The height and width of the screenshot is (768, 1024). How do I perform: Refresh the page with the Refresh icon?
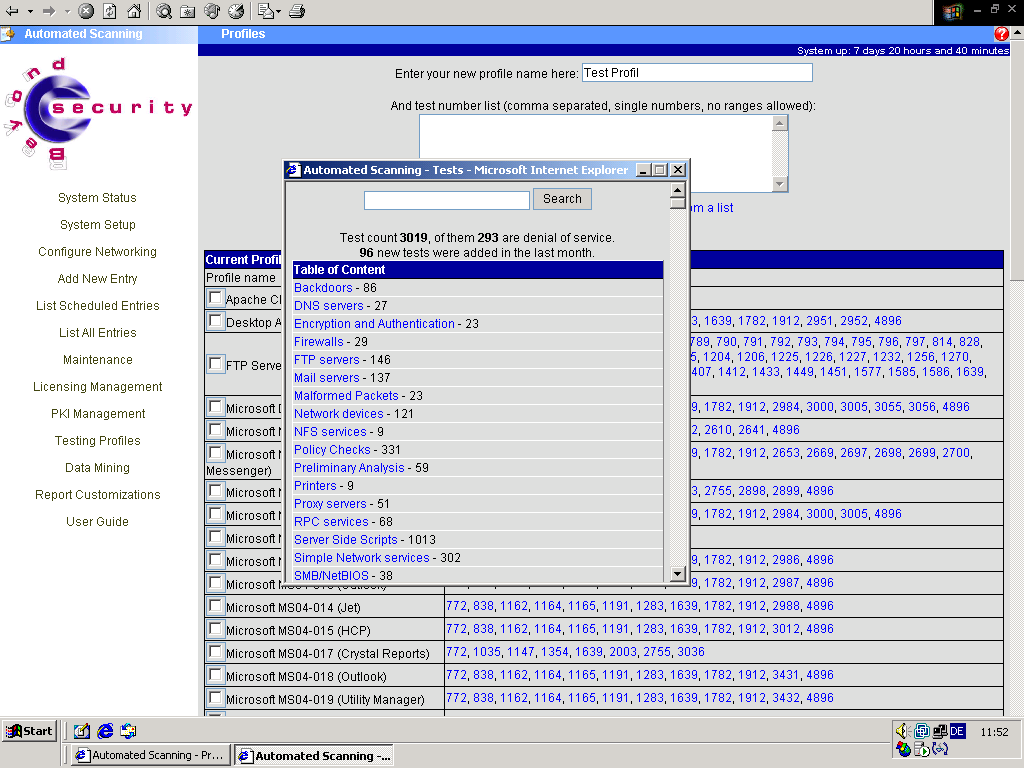pyautogui.click(x=110, y=11)
